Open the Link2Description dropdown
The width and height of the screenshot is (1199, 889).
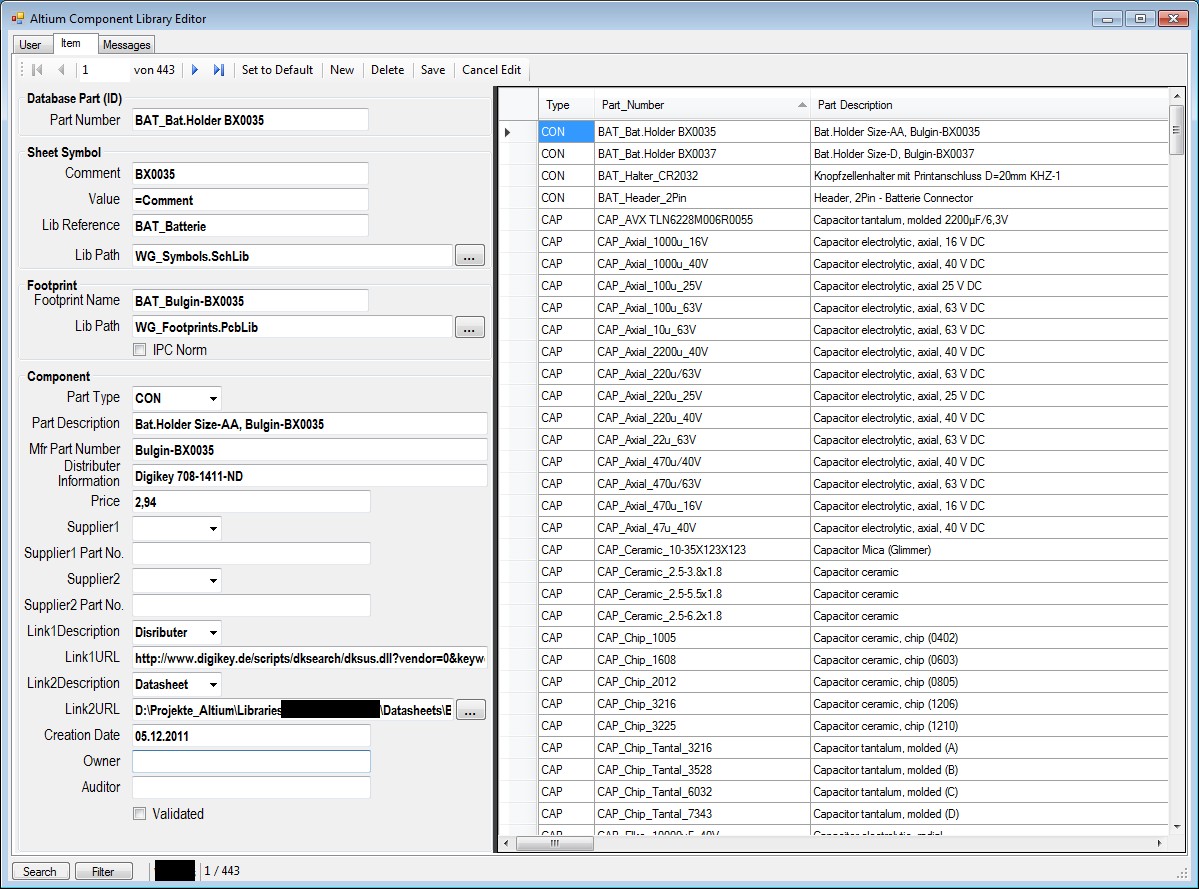coord(213,684)
